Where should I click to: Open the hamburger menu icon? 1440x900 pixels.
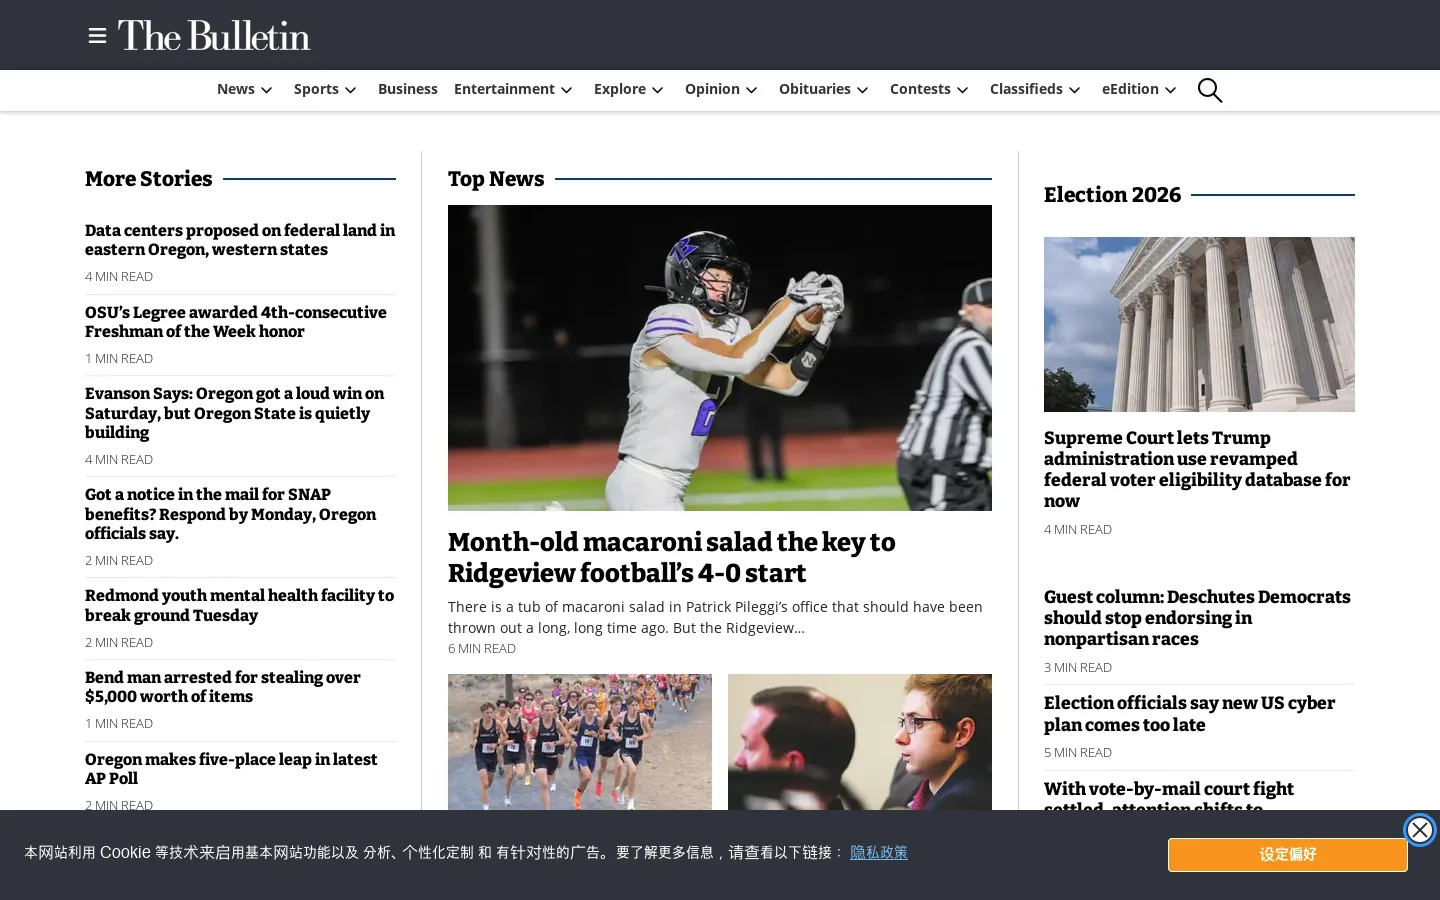point(97,36)
